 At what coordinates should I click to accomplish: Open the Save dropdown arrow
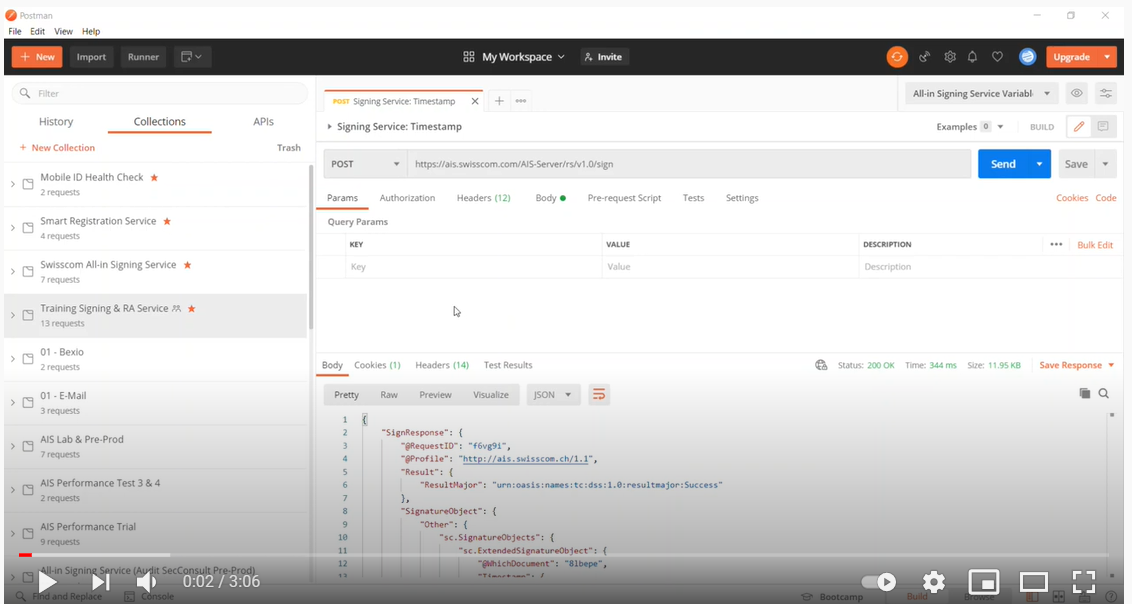tap(1105, 165)
